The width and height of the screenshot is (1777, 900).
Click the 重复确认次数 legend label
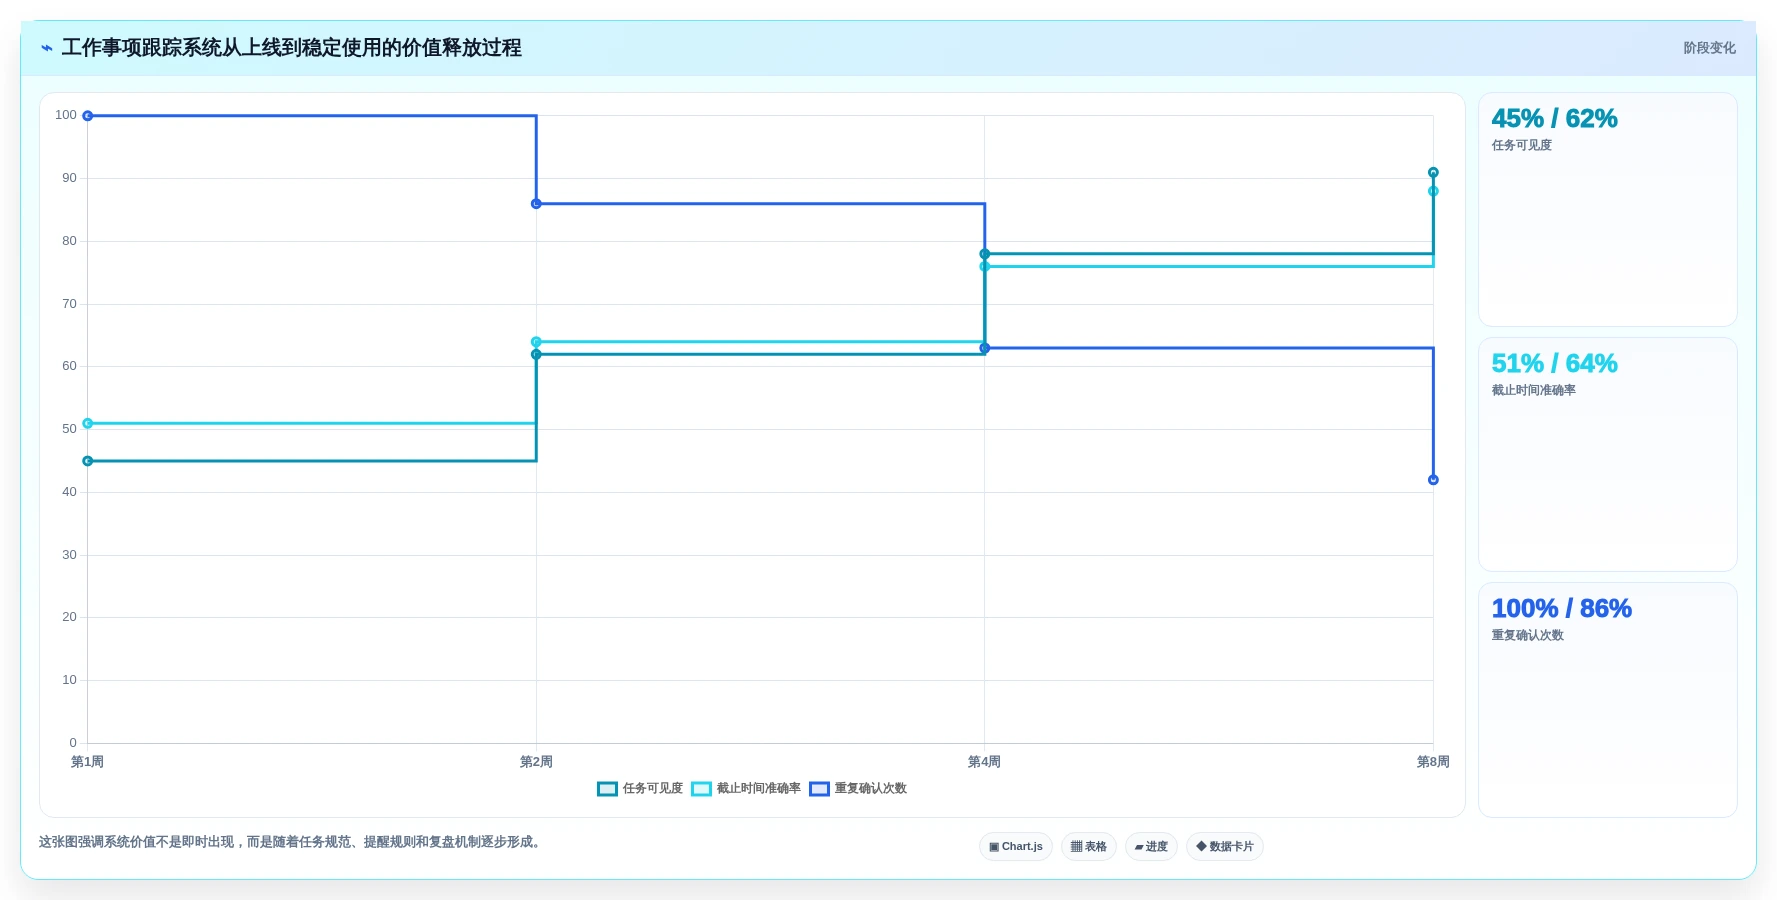pyautogui.click(x=870, y=789)
